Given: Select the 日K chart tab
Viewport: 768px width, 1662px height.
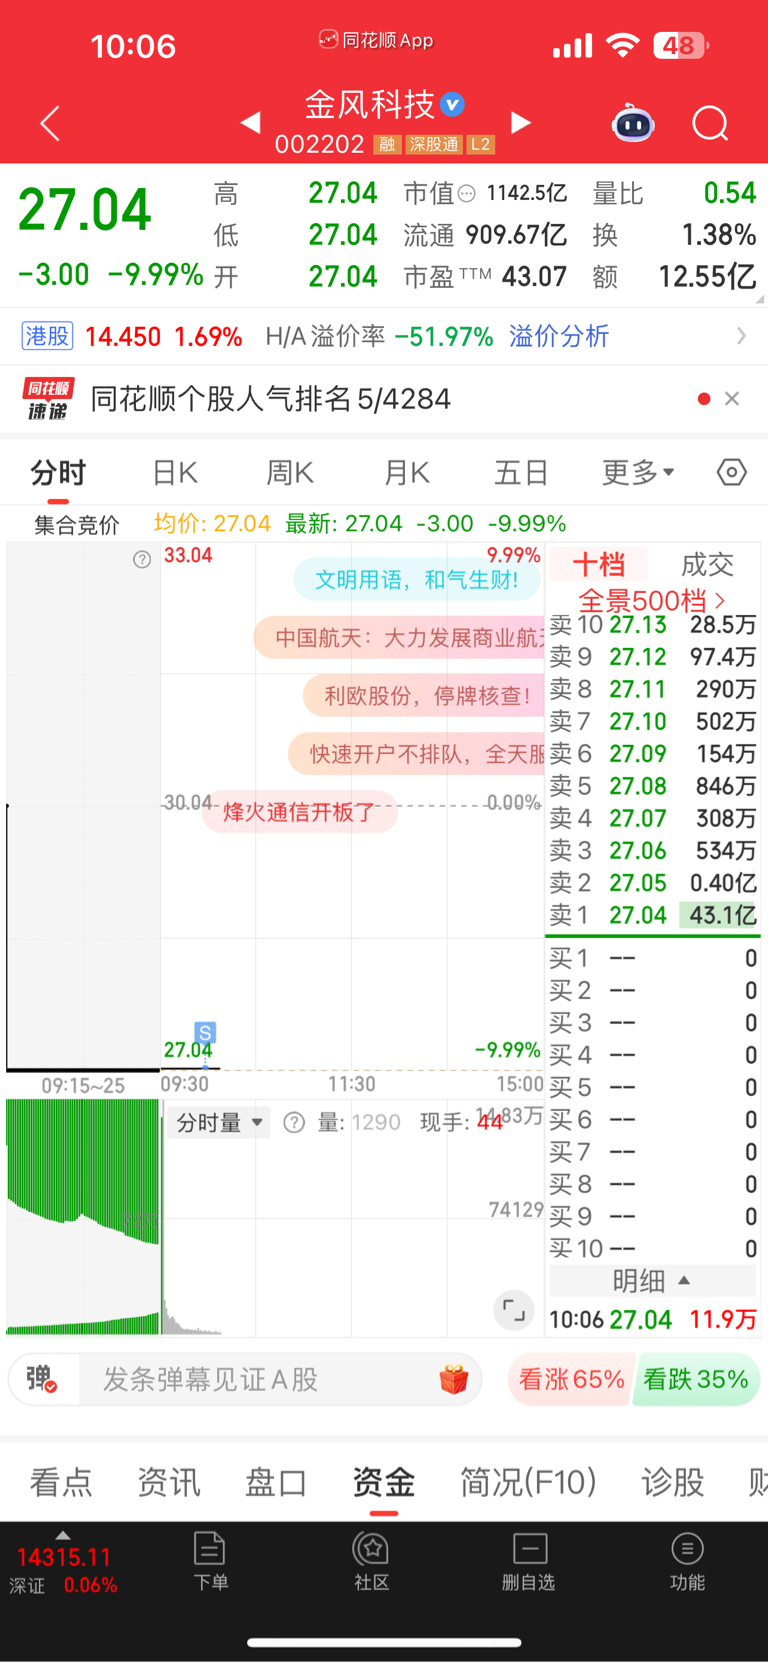Looking at the screenshot, I should (175, 472).
